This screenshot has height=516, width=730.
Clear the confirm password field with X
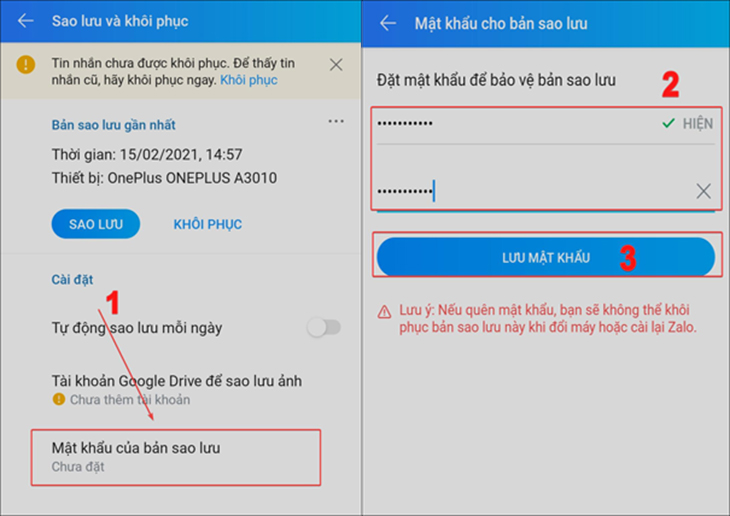pyautogui.click(x=703, y=191)
